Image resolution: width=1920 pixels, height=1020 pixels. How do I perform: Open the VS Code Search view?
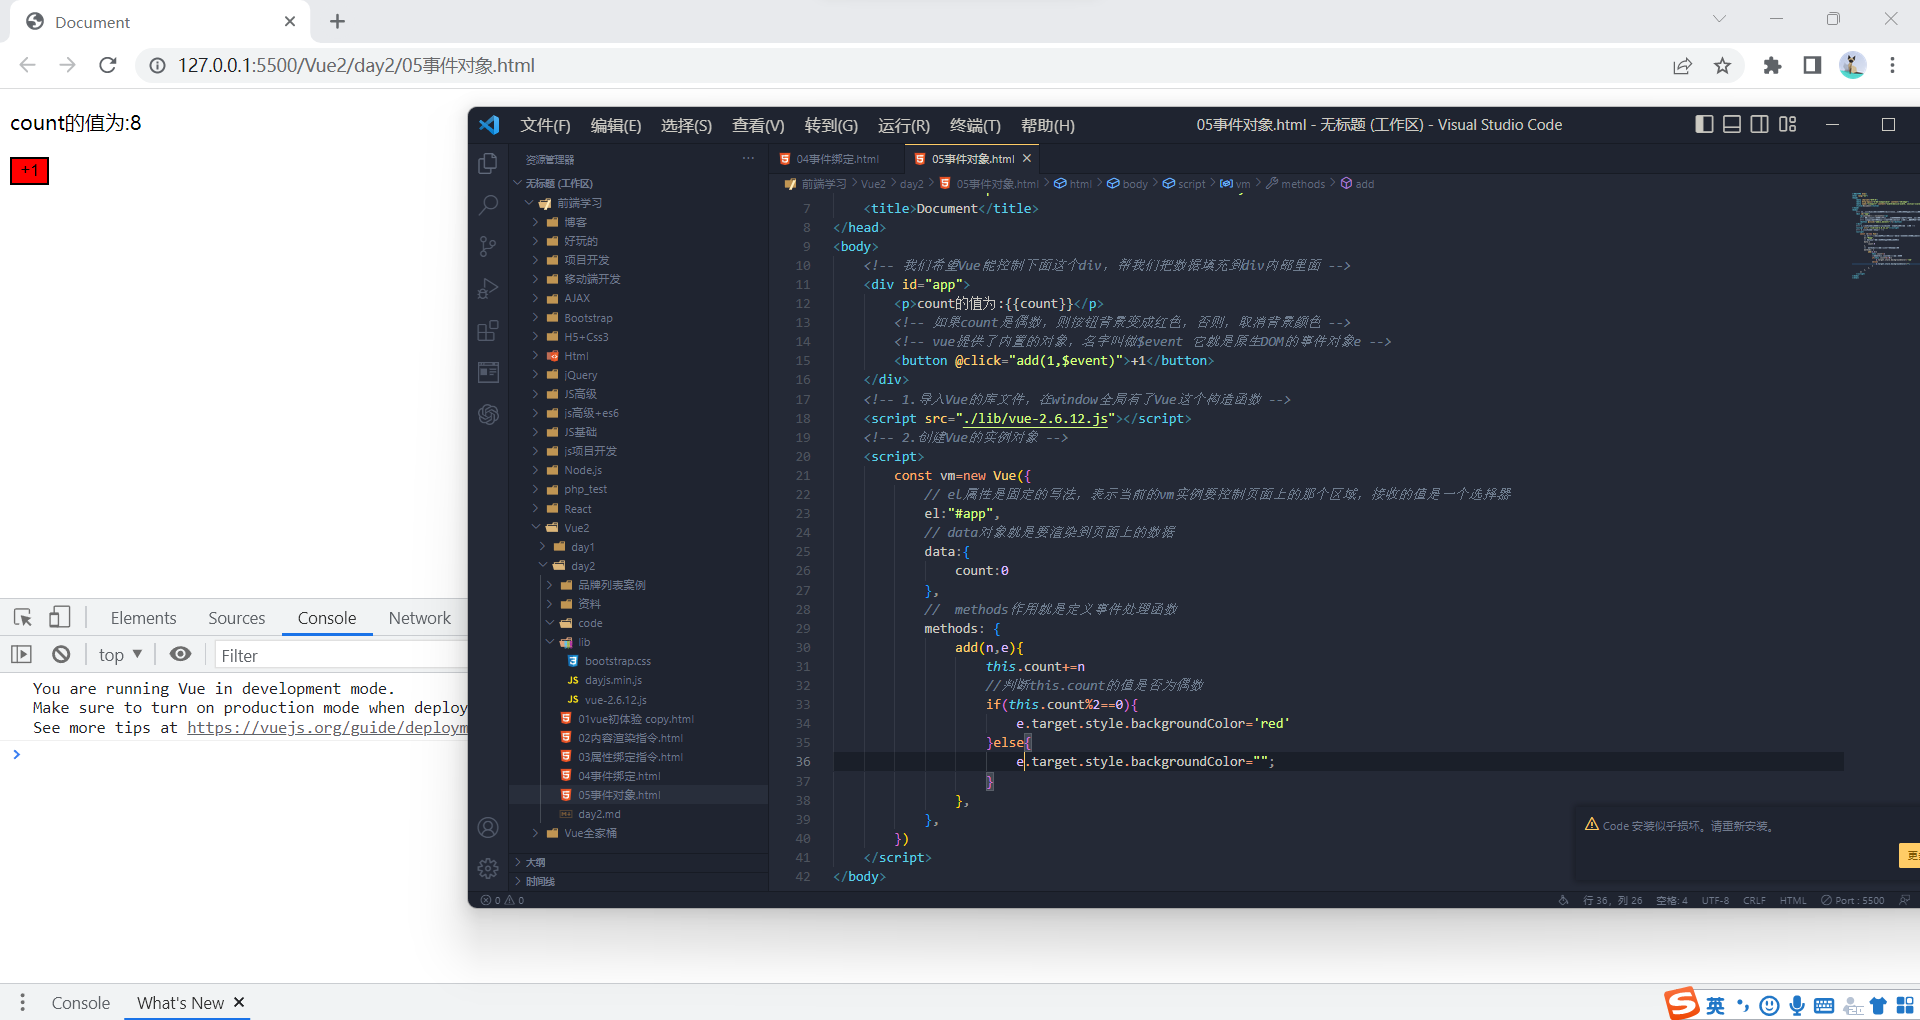pos(488,205)
